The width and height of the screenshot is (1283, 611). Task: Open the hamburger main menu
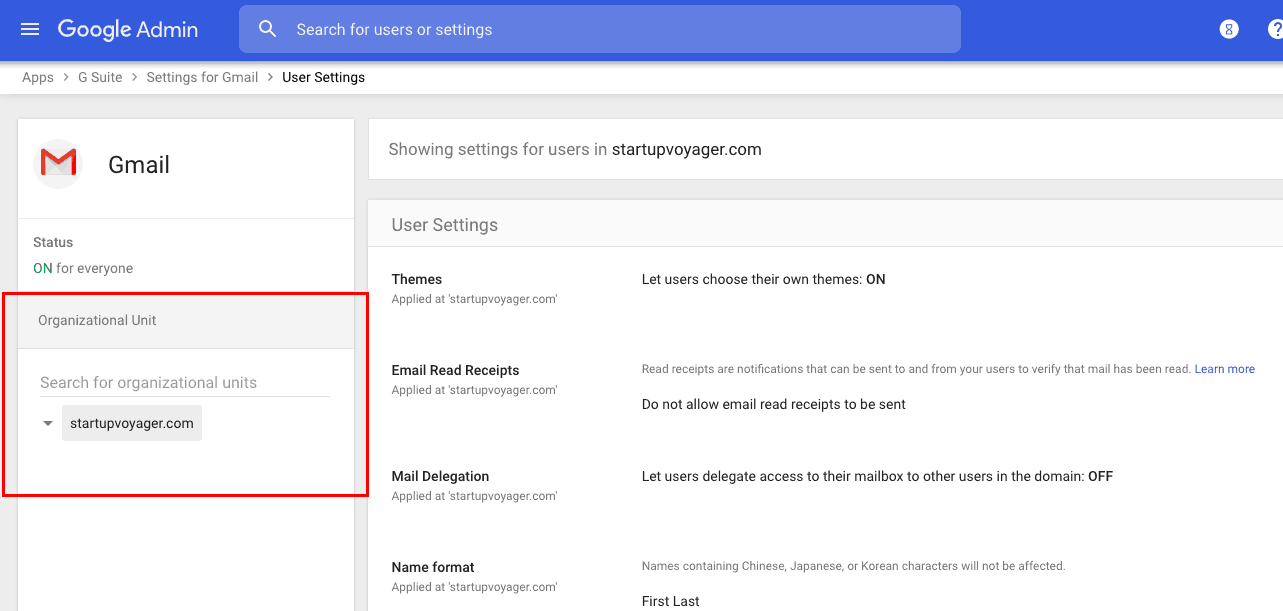tap(30, 29)
